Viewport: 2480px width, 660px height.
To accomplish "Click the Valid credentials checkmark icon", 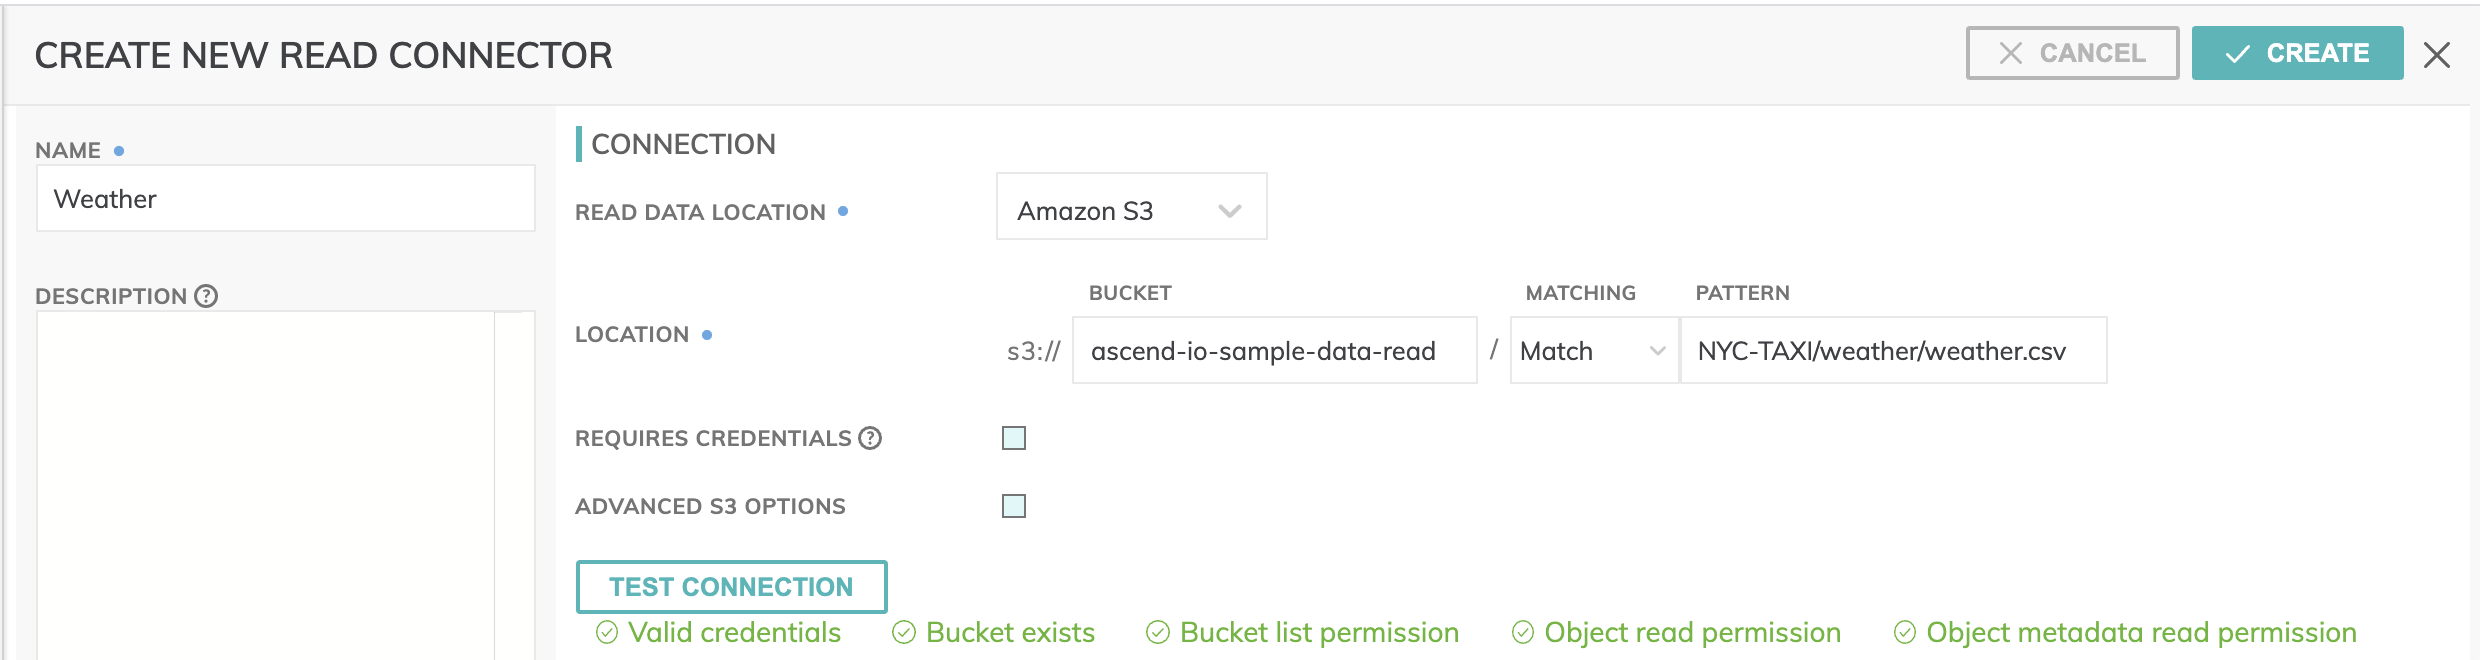I will [x=607, y=632].
